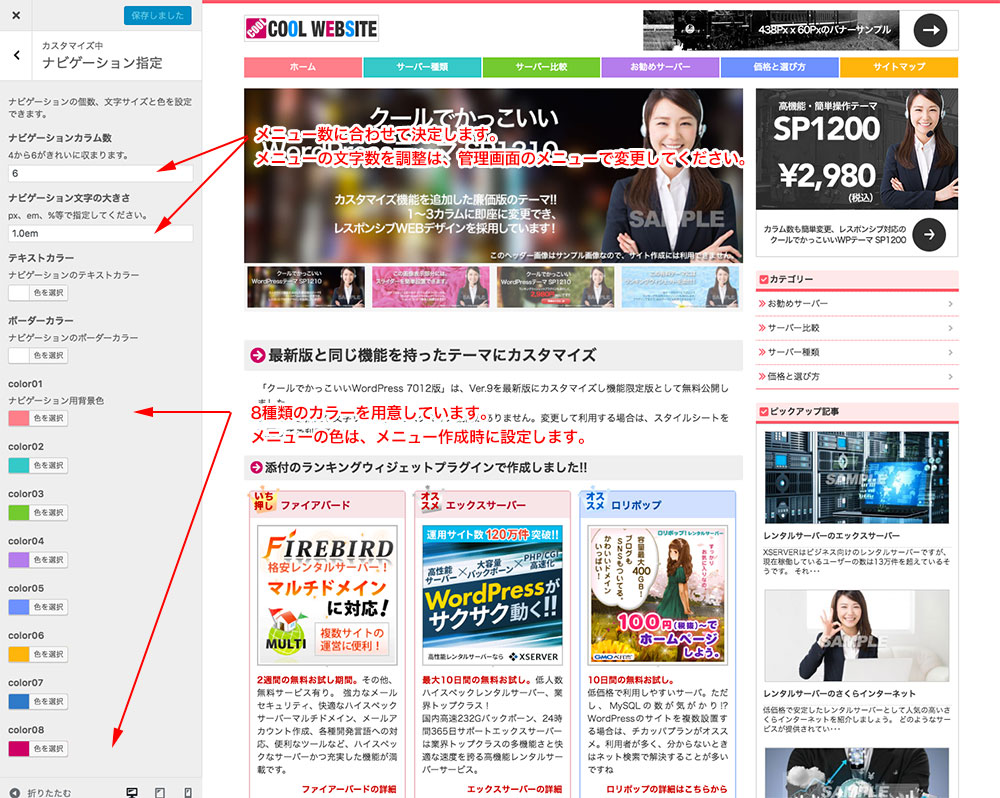Open テキストカラー color picker
Screen dimensions: 1000x798
click(38, 293)
